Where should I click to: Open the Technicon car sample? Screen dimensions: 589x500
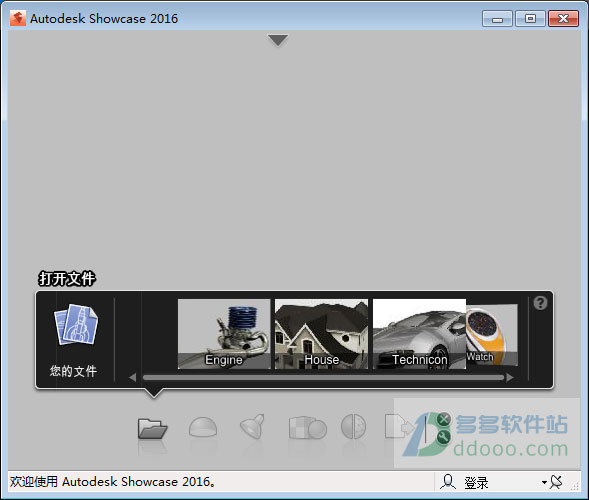coord(419,334)
